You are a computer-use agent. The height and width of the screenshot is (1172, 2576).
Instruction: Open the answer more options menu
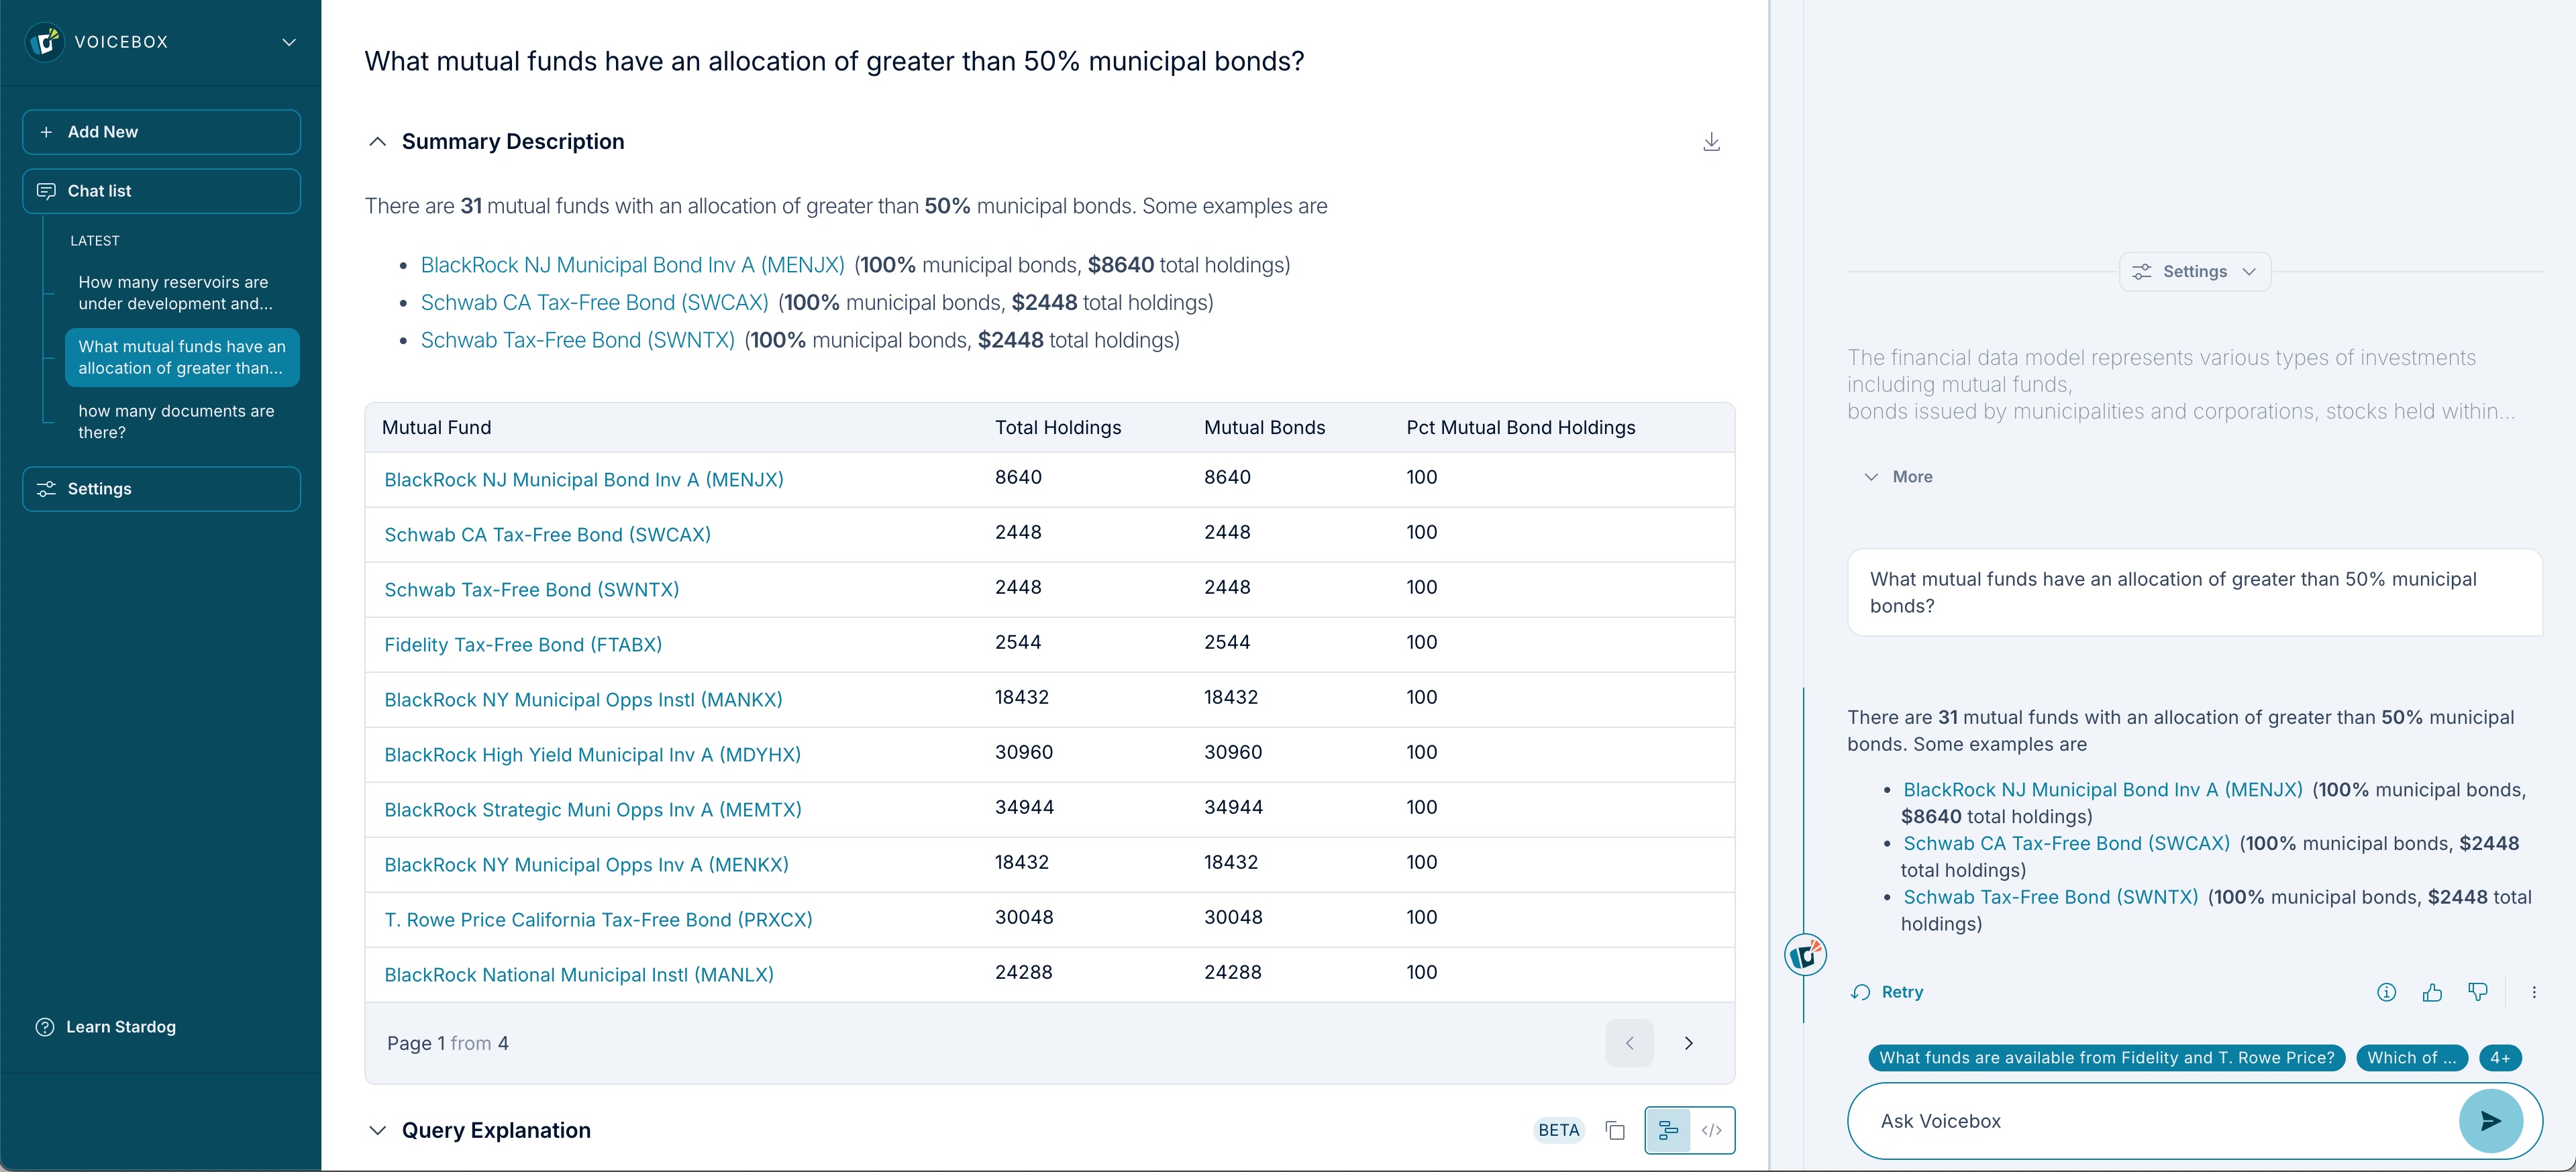click(2533, 993)
